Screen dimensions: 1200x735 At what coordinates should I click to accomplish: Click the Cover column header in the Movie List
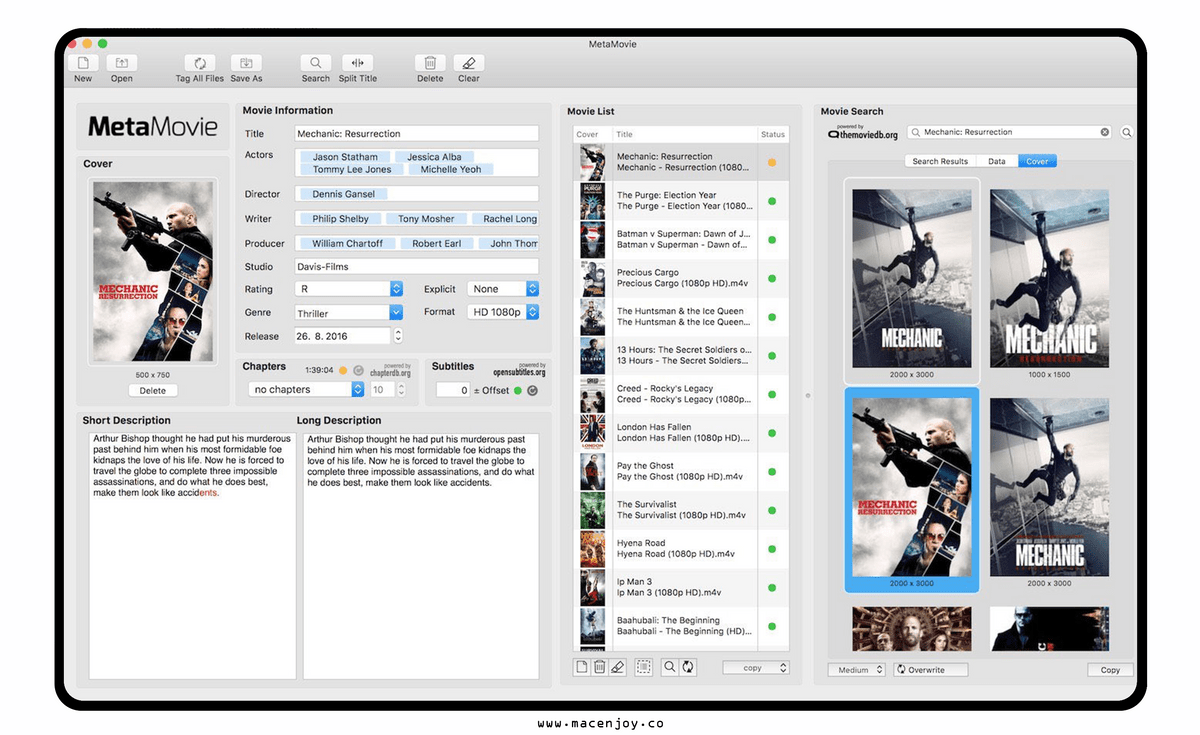click(592, 134)
